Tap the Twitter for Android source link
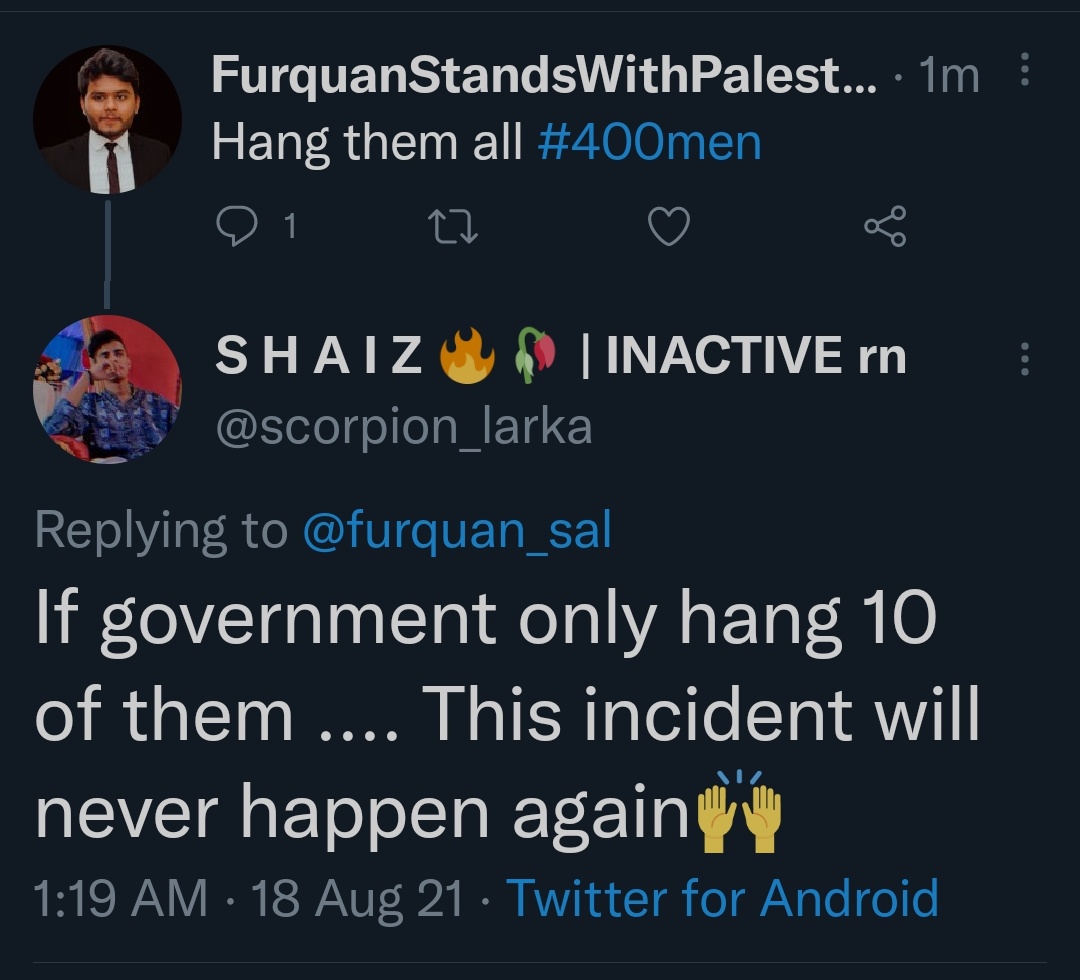Image resolution: width=1080 pixels, height=980 pixels. 723,898
